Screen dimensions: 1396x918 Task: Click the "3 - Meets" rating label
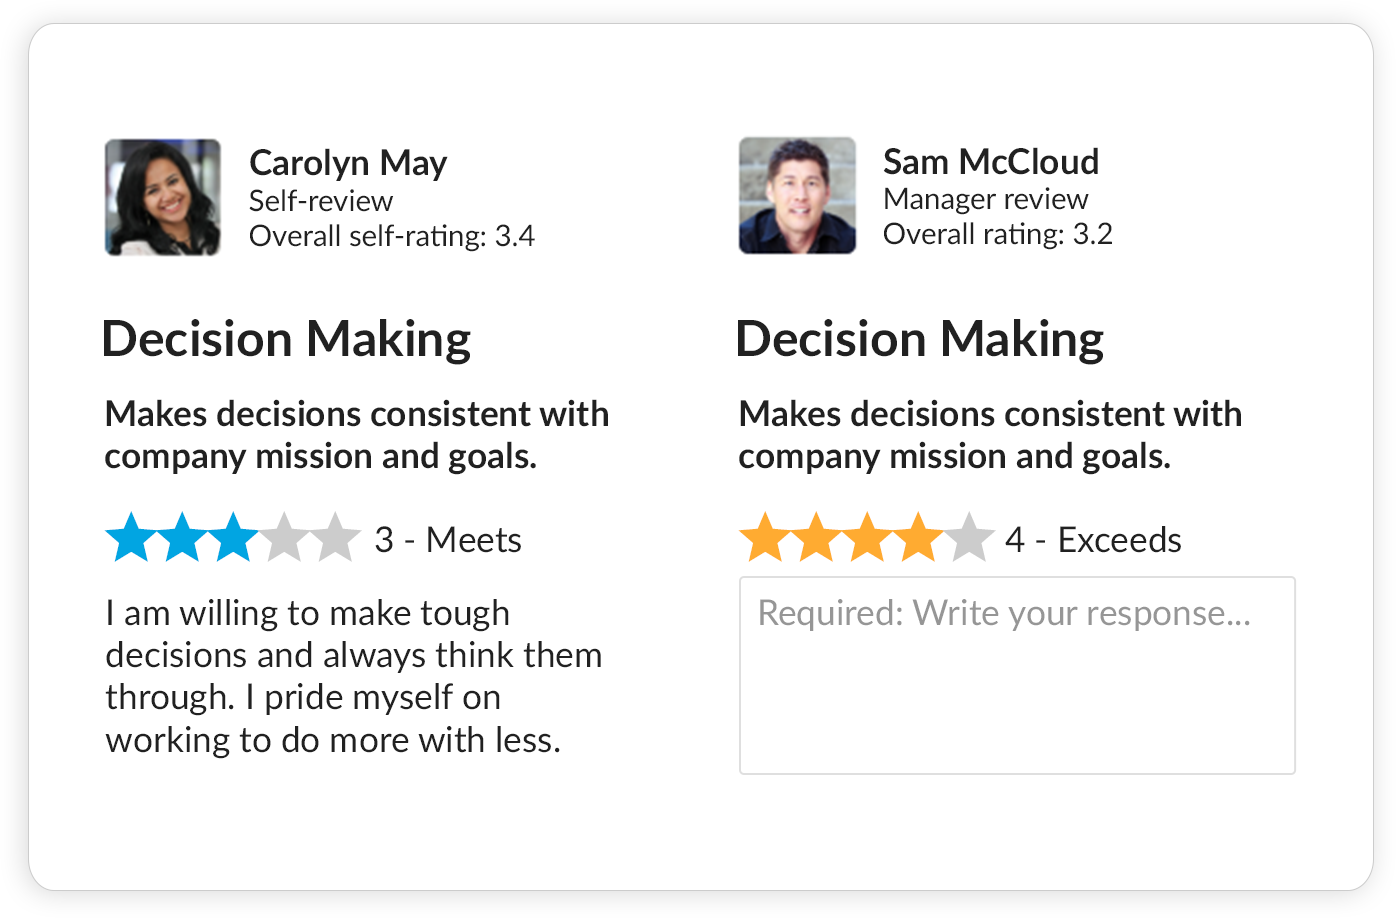pos(448,540)
